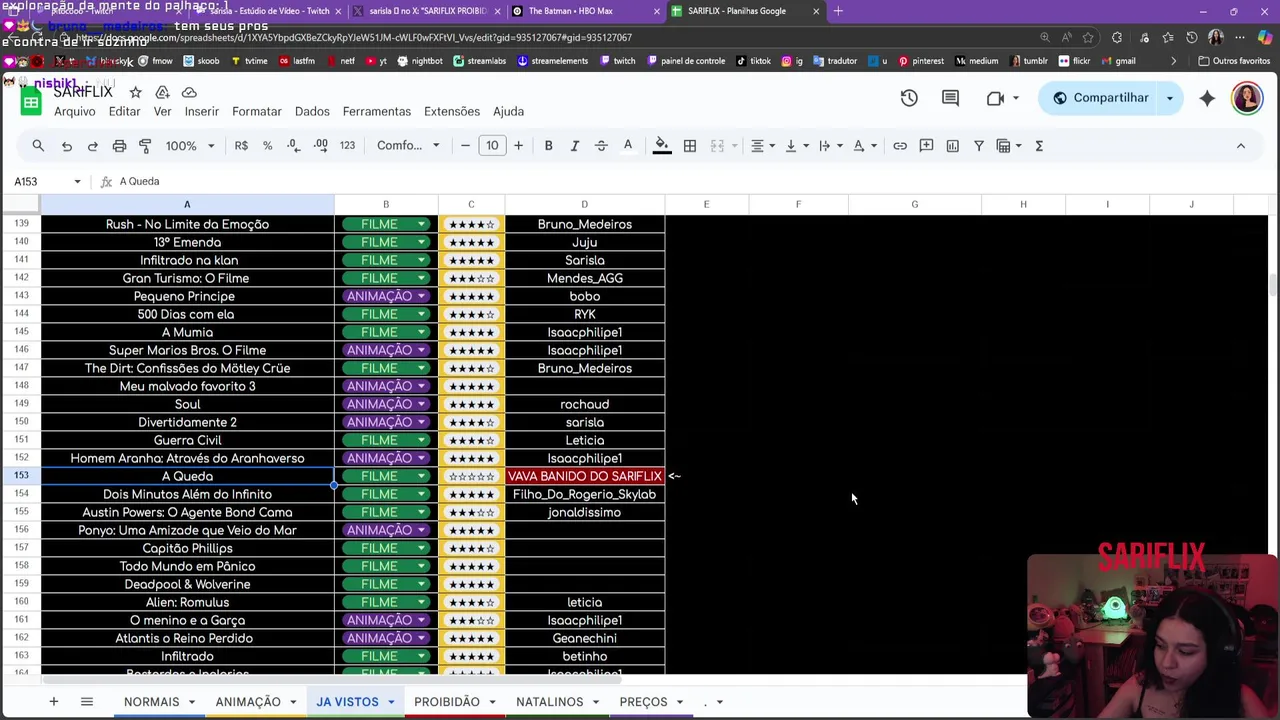The width and height of the screenshot is (1280, 720).
Task: Open the comments panel icon
Action: click(x=951, y=98)
